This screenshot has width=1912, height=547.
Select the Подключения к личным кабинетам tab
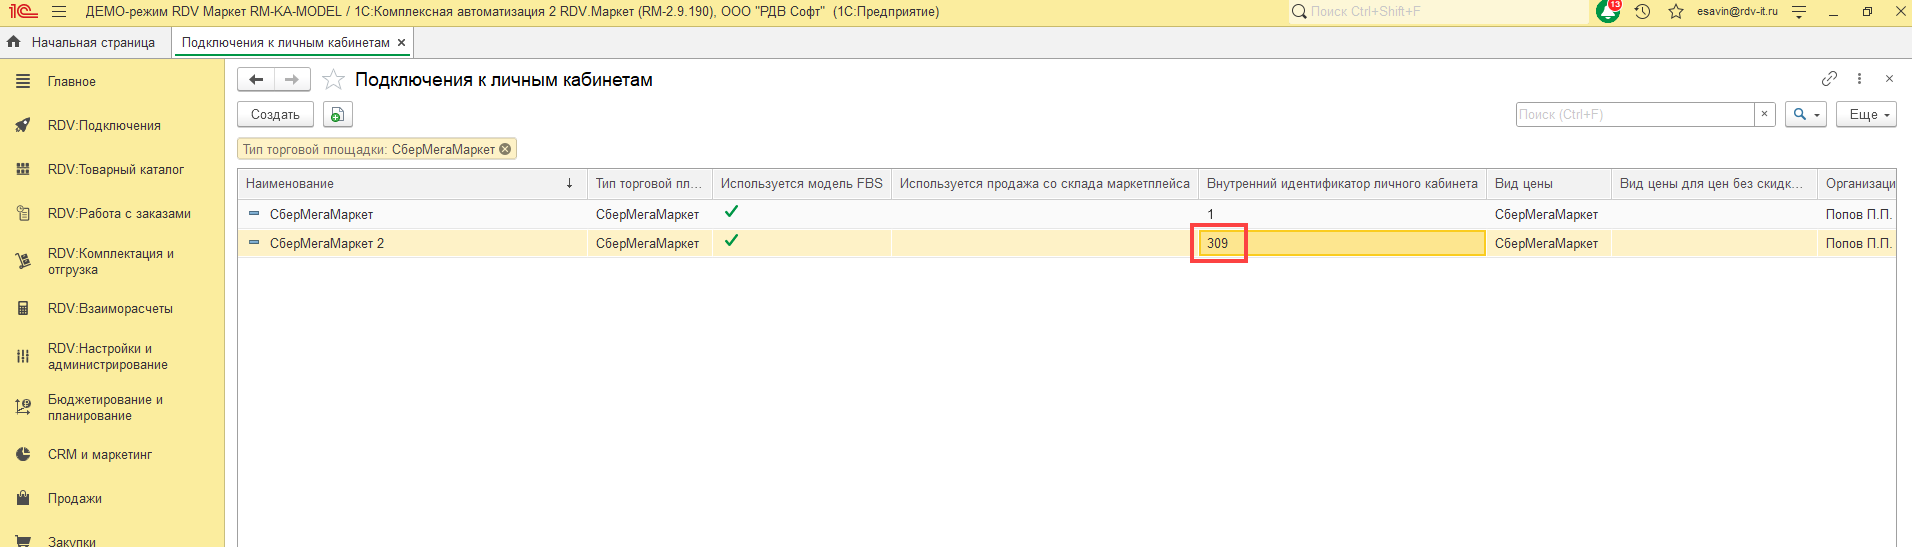coord(286,43)
